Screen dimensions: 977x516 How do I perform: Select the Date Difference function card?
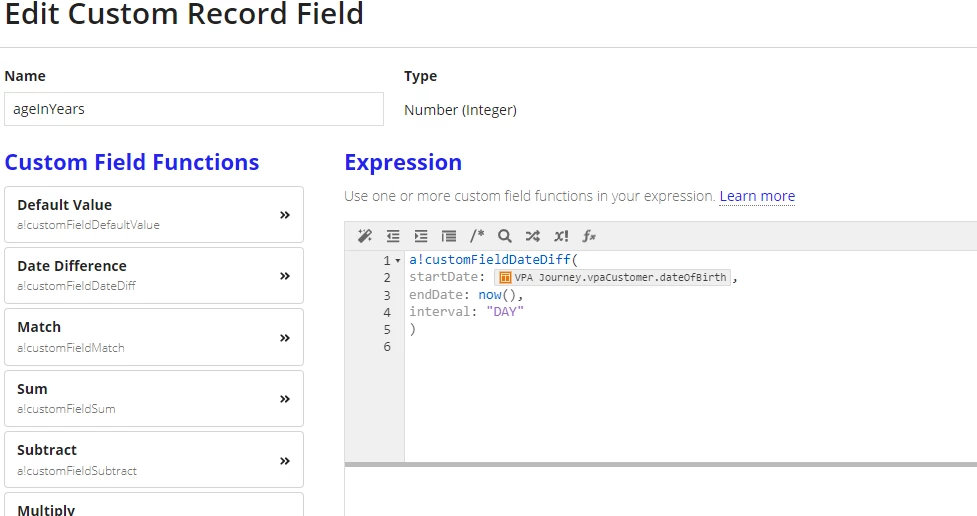(154, 275)
